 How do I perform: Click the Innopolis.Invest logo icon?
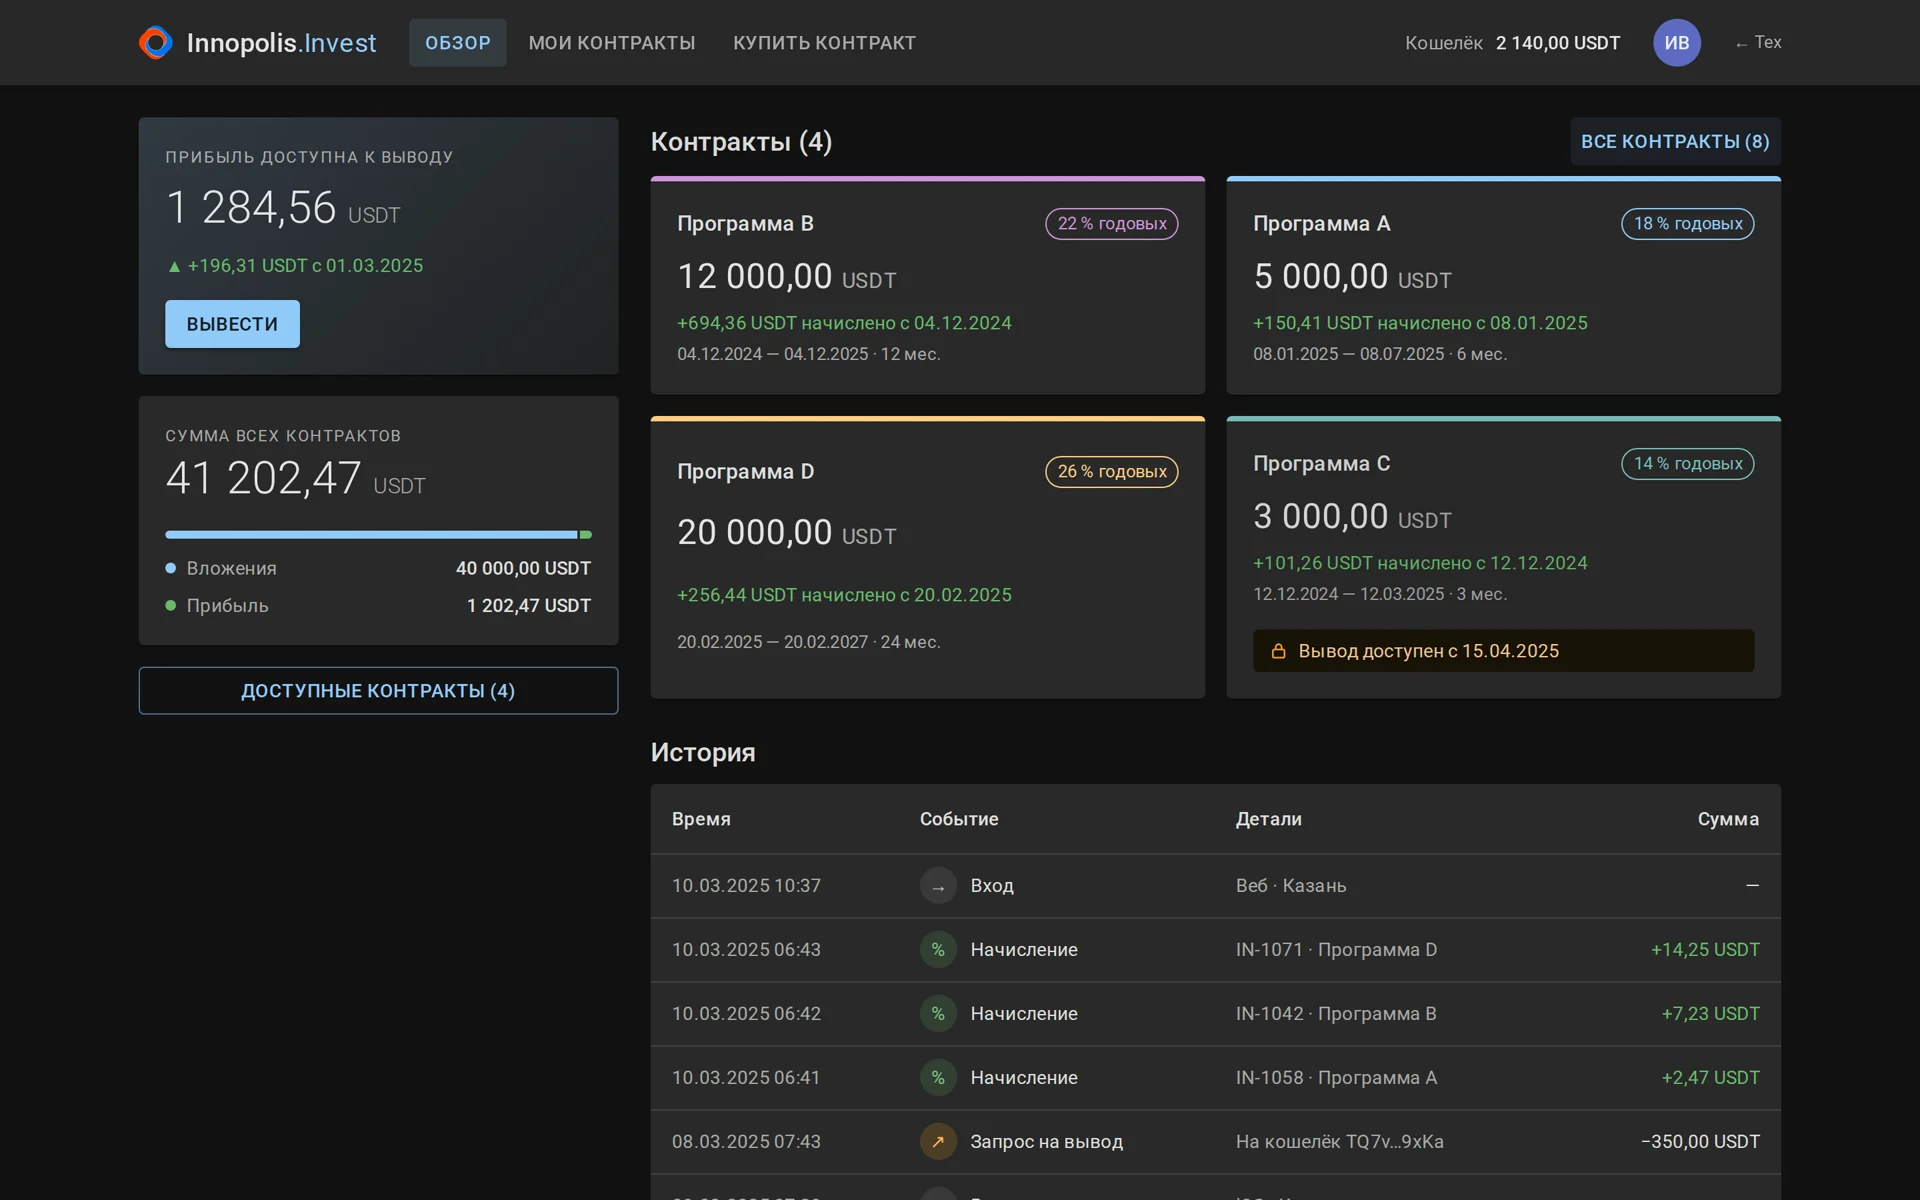click(155, 42)
